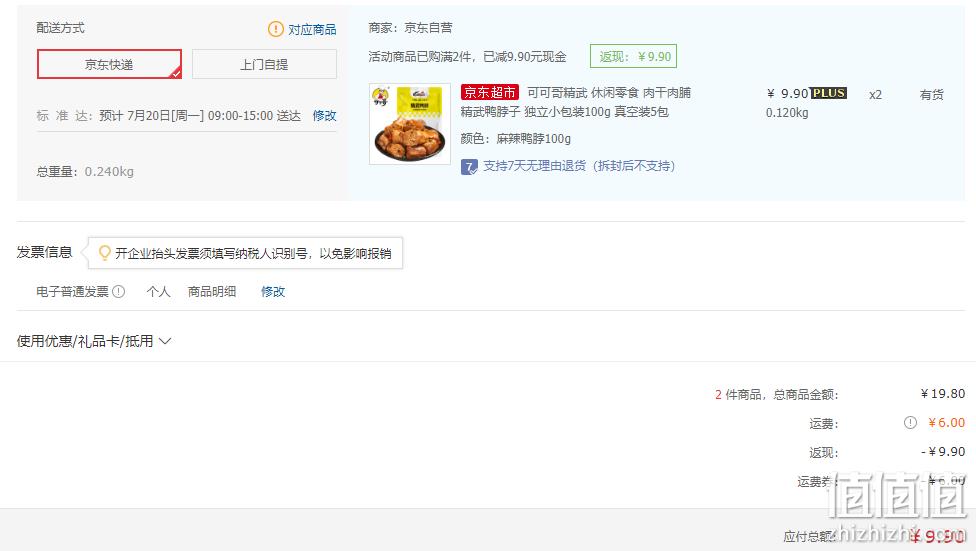Click the 返现 ¥9.90 green label

634,57
